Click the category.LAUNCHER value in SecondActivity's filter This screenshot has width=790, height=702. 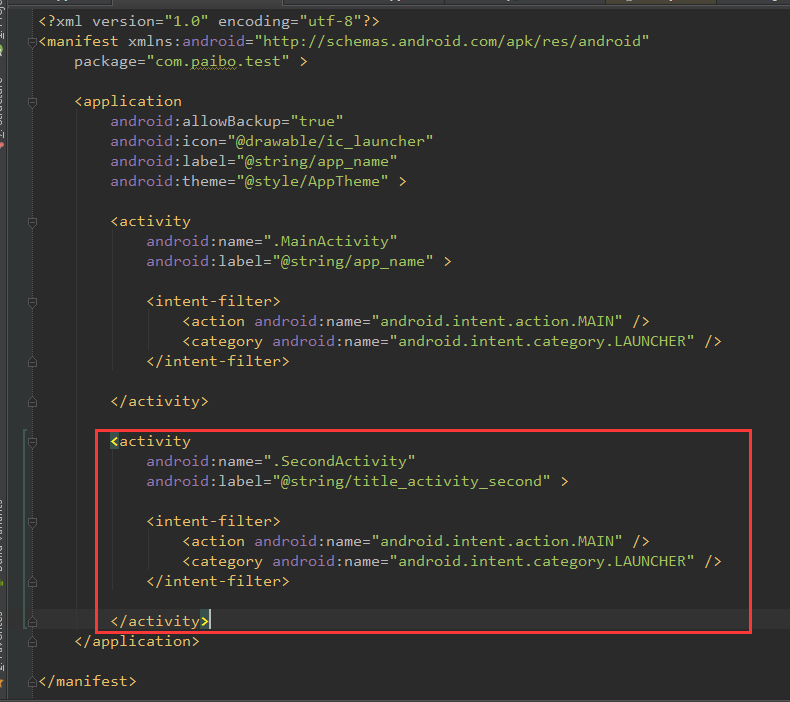(541, 561)
